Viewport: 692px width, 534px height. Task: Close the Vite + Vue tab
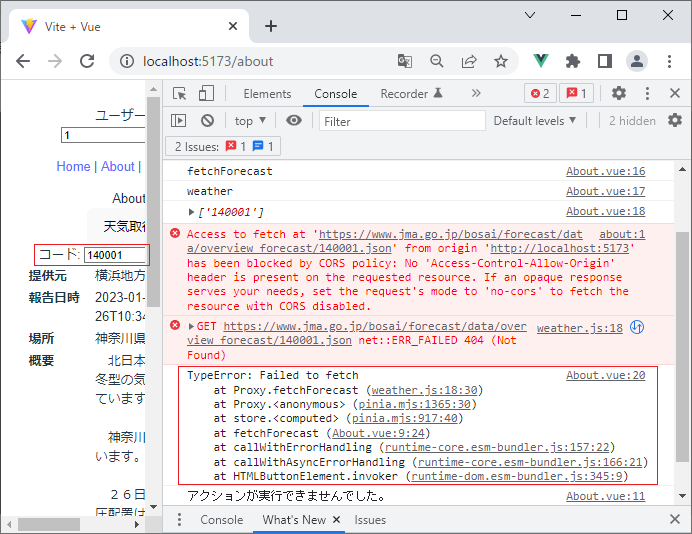(x=233, y=26)
